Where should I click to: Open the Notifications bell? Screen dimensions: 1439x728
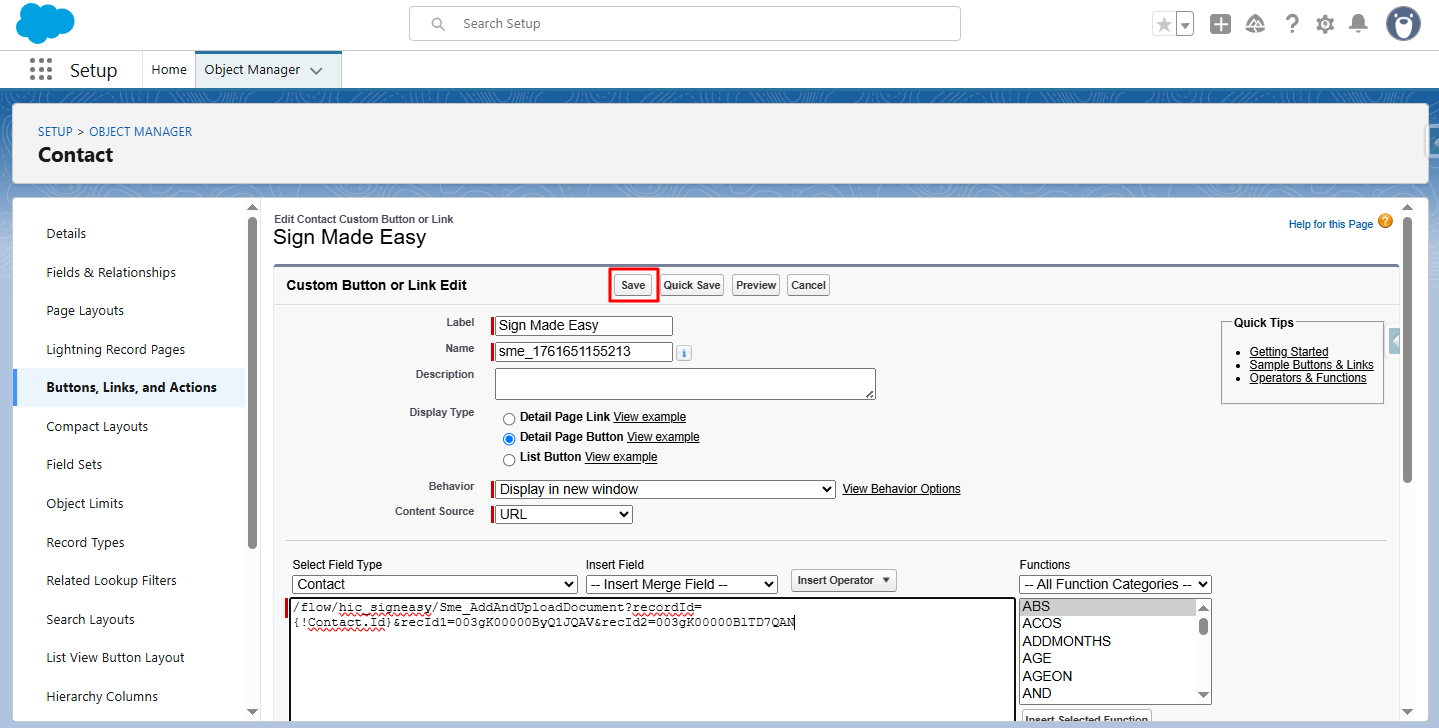[x=1358, y=24]
